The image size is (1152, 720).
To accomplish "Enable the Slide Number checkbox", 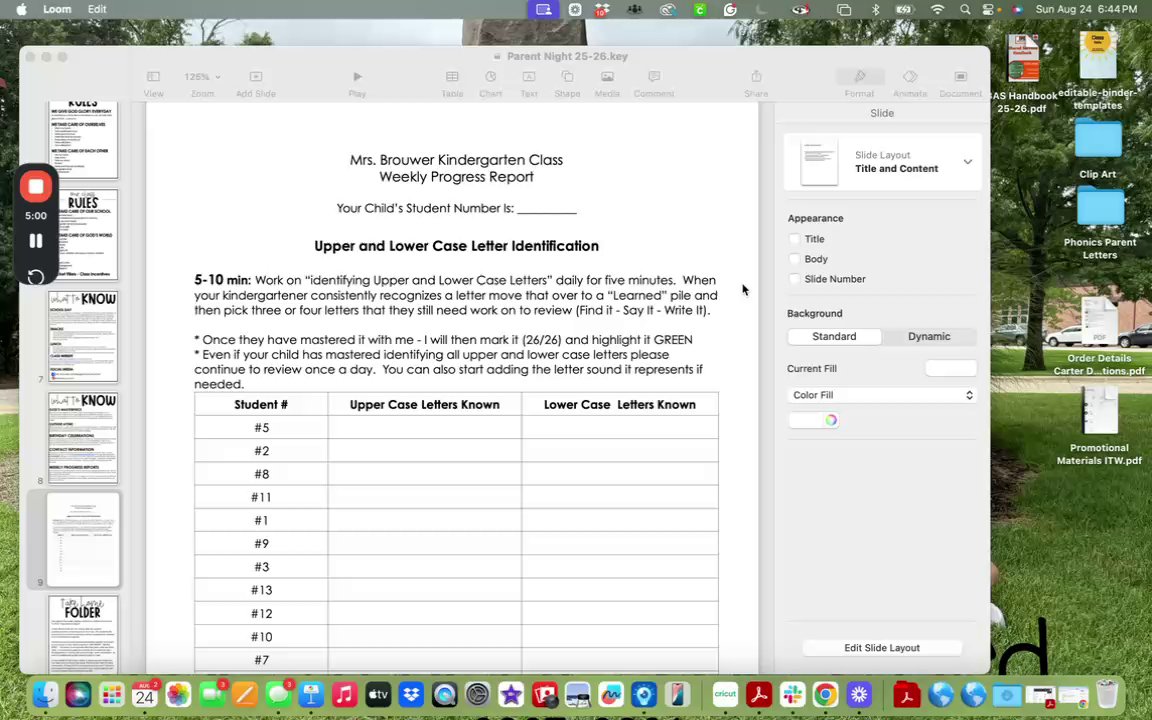I will 794,279.
